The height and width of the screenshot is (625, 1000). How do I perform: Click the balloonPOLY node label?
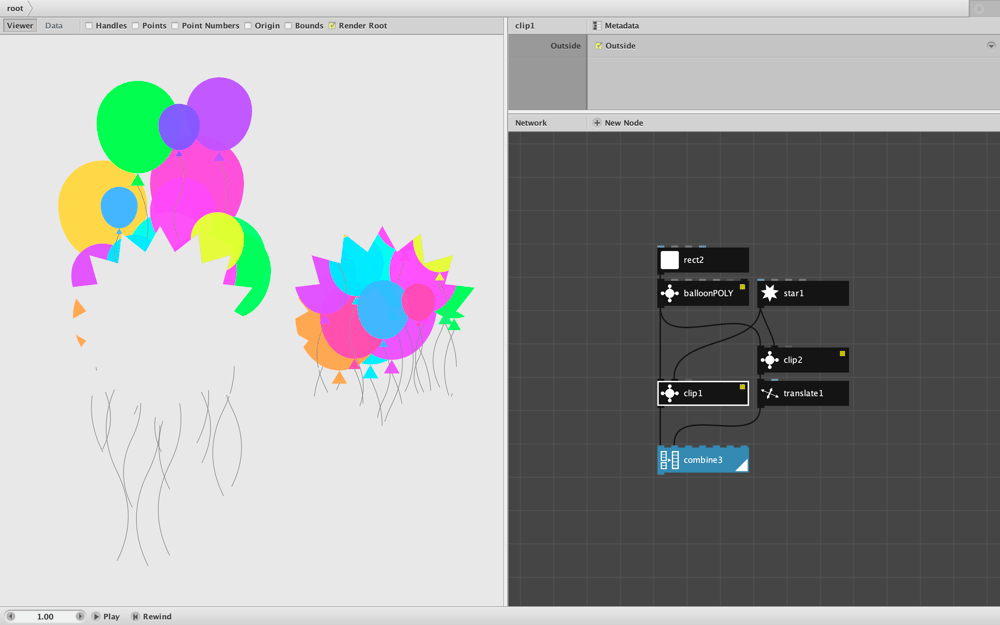708,293
